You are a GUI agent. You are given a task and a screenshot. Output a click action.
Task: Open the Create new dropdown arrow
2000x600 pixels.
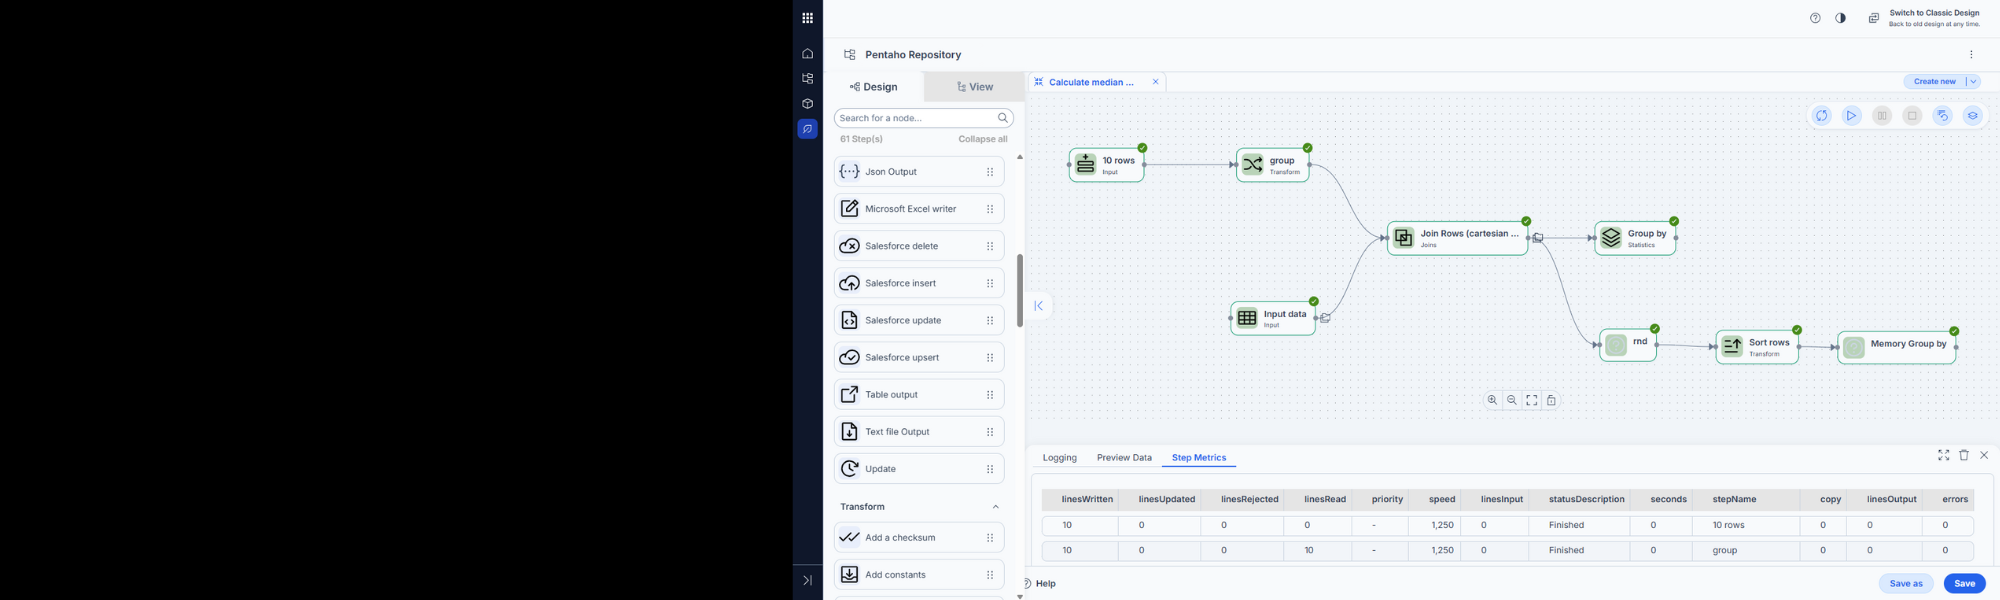[x=1973, y=82]
